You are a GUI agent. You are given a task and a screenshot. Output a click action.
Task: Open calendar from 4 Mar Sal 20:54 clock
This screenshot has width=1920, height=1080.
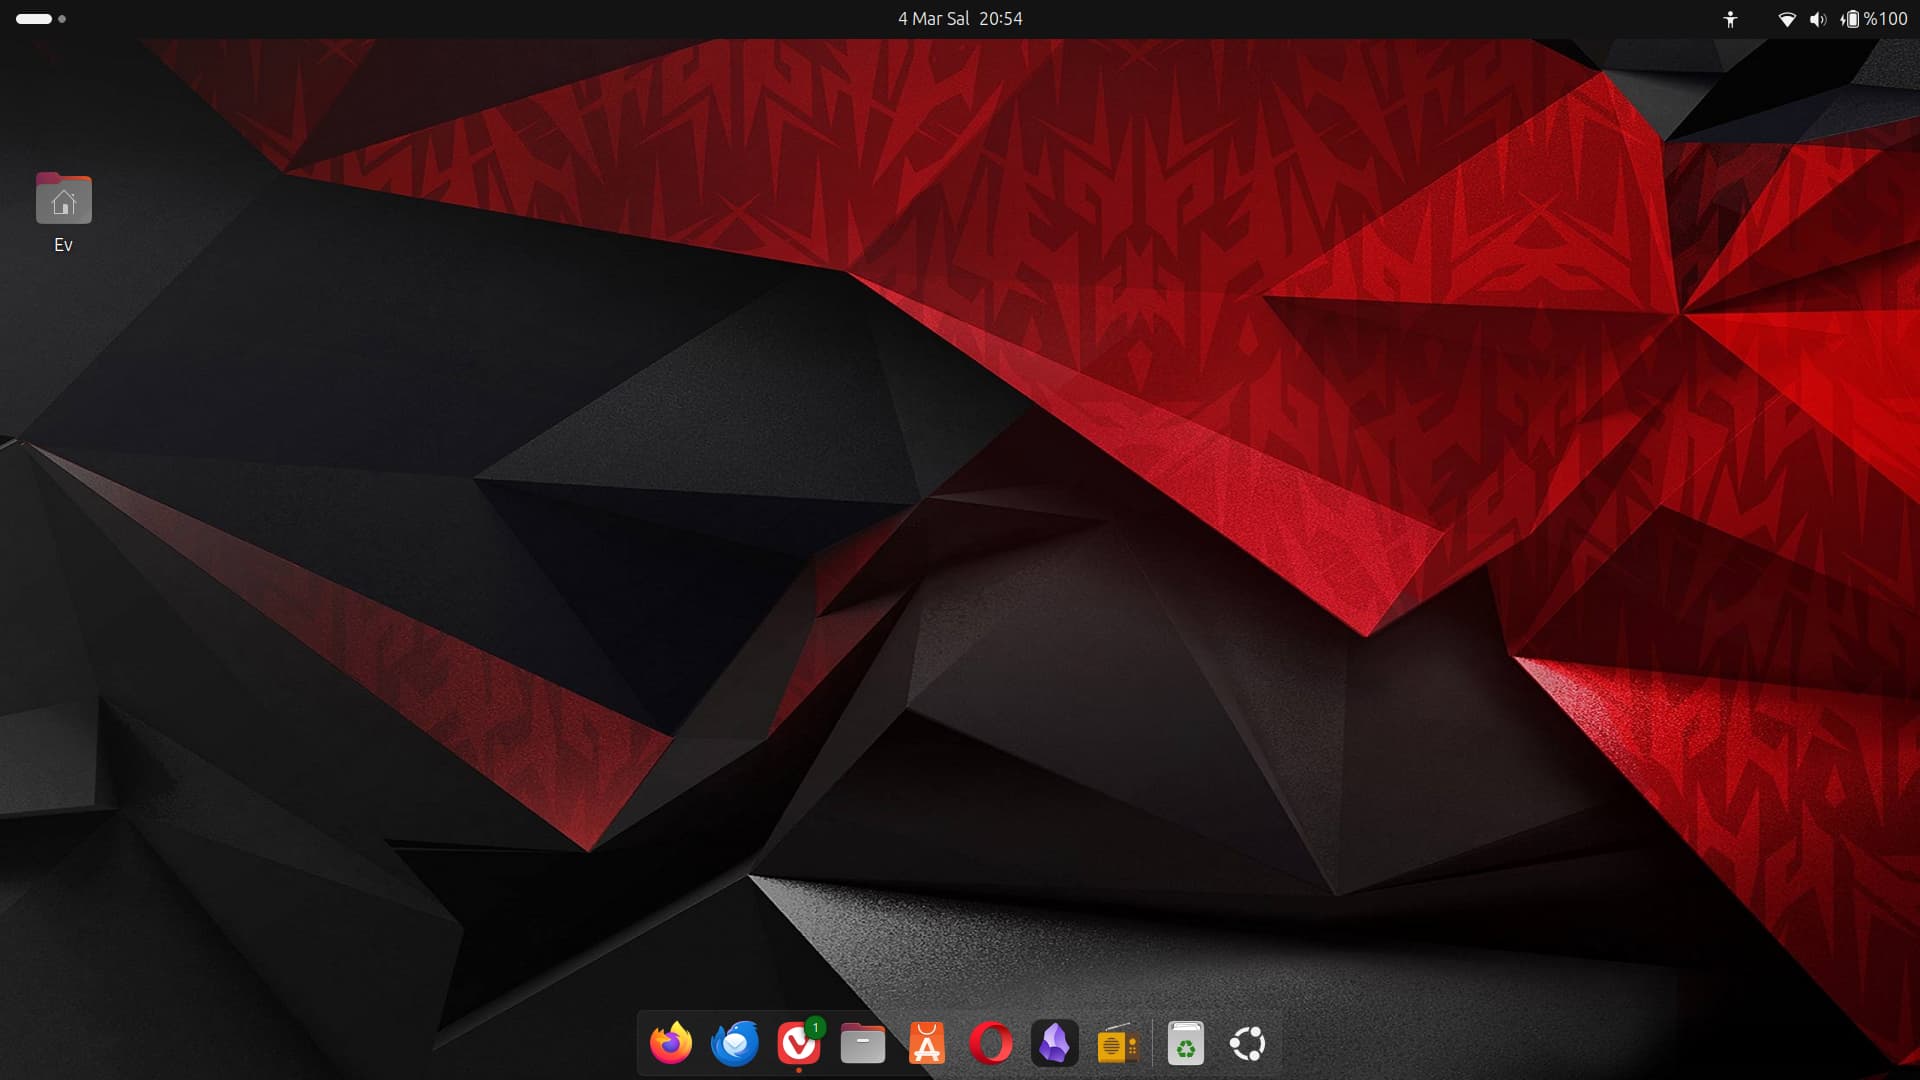point(960,19)
